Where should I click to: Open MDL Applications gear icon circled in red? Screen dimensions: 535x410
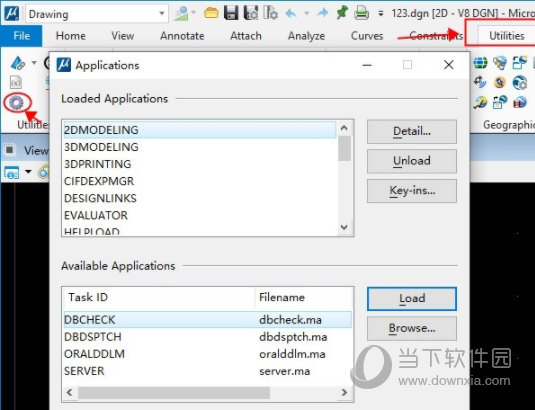16,102
